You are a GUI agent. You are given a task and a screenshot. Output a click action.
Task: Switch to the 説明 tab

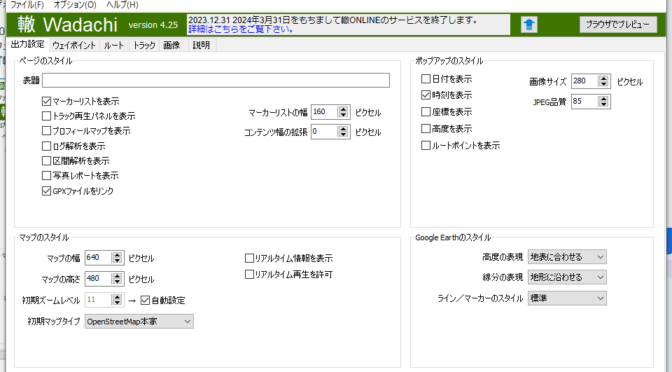coord(201,45)
